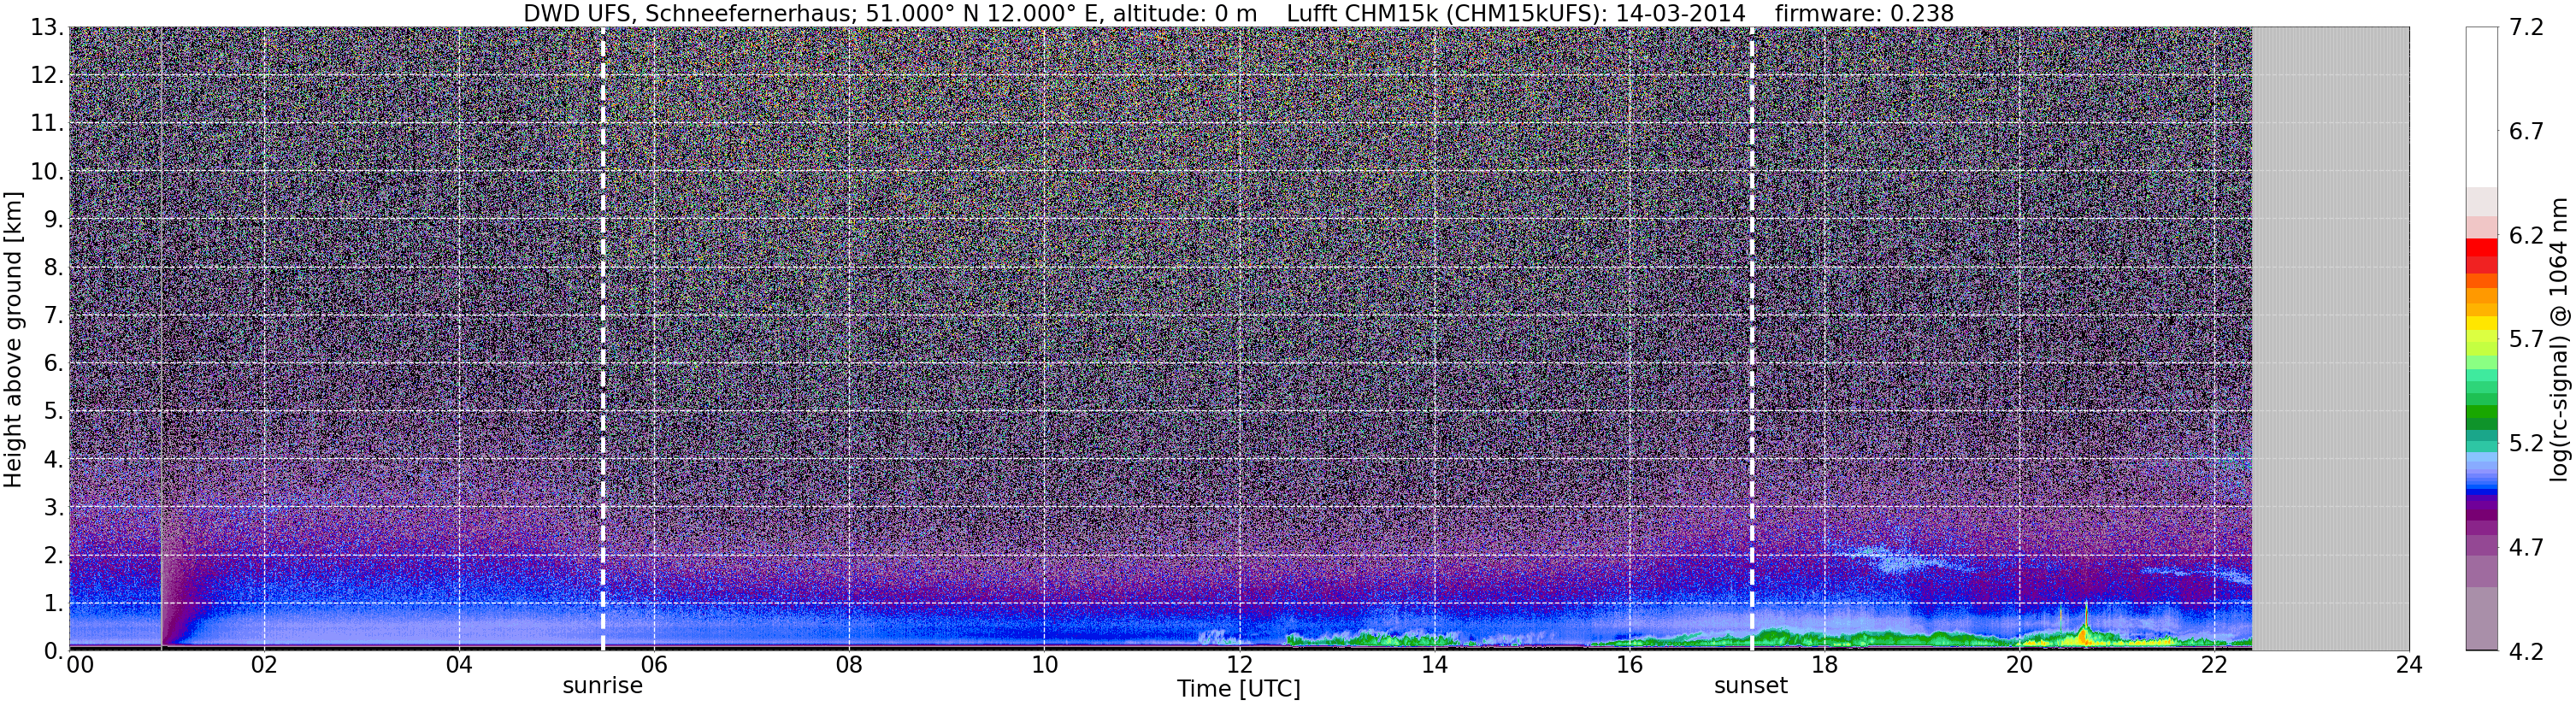Click the '00' tick on the time axis
This screenshot has height=706, width=2576.
coord(80,664)
